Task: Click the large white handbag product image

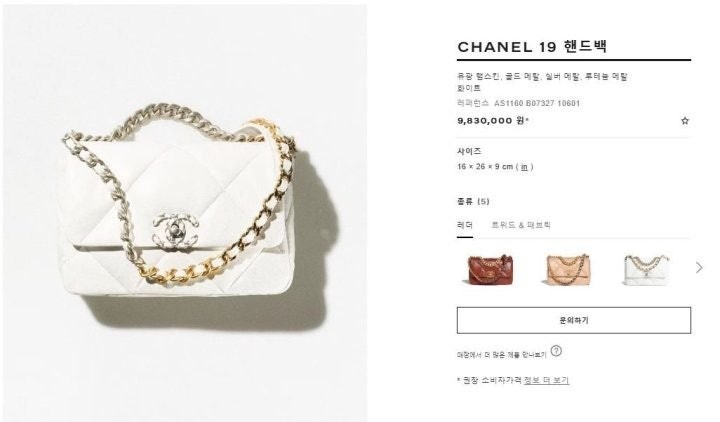Action: (x=185, y=213)
